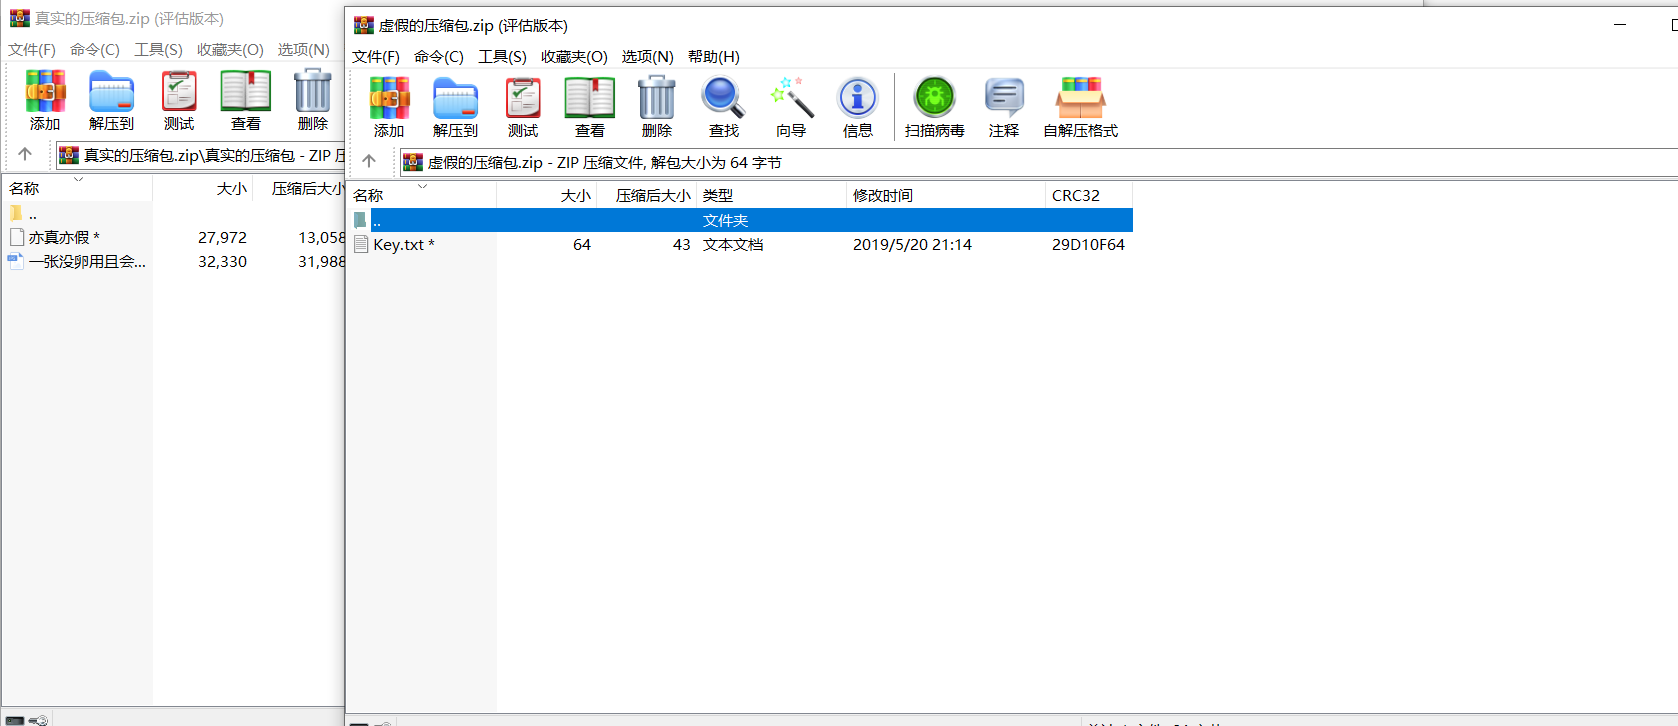Click the 查找 (Find) magnifier icon
Image resolution: width=1678 pixels, height=726 pixels.
coord(723,106)
